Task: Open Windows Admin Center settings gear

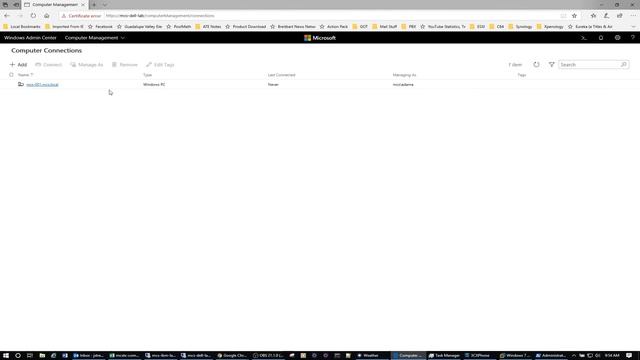Action: coord(618,38)
